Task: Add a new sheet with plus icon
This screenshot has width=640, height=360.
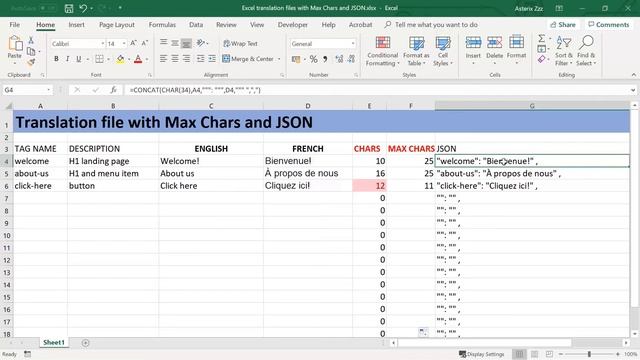Action: point(85,343)
